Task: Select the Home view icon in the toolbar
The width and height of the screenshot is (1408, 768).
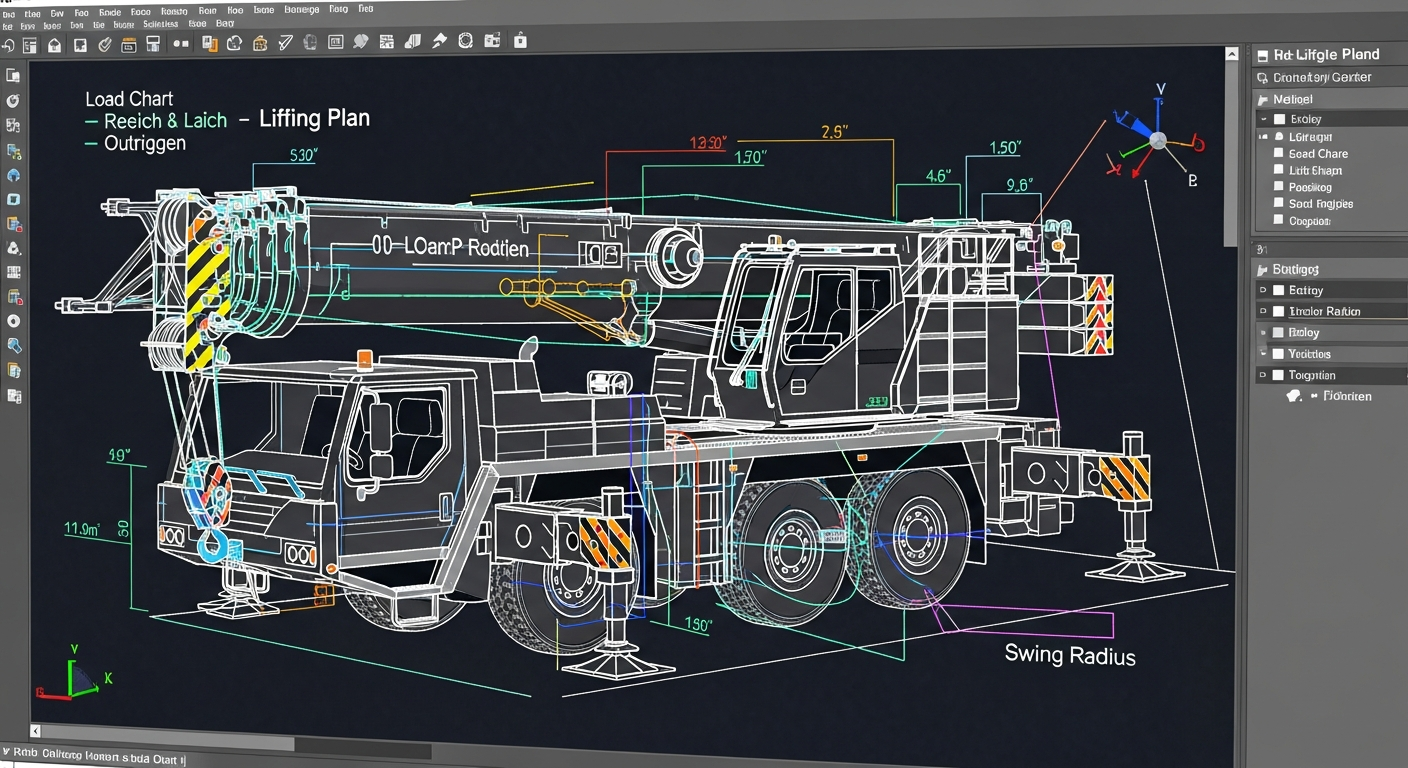Action: coord(54,43)
